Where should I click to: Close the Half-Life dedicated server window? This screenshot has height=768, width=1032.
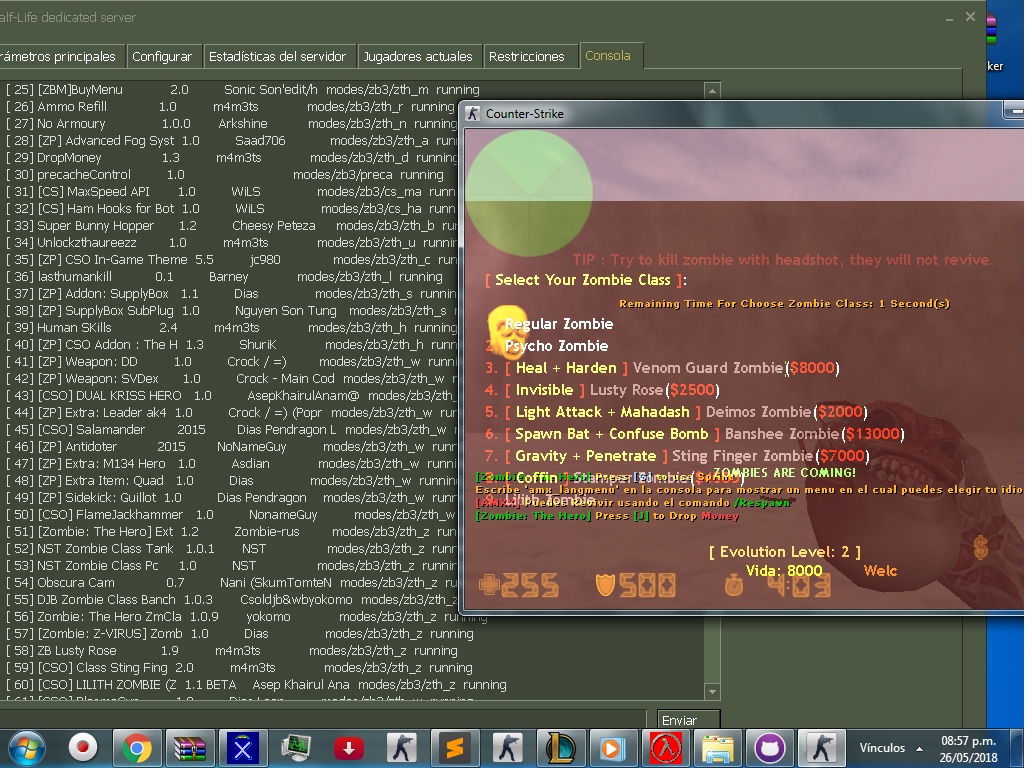(970, 17)
